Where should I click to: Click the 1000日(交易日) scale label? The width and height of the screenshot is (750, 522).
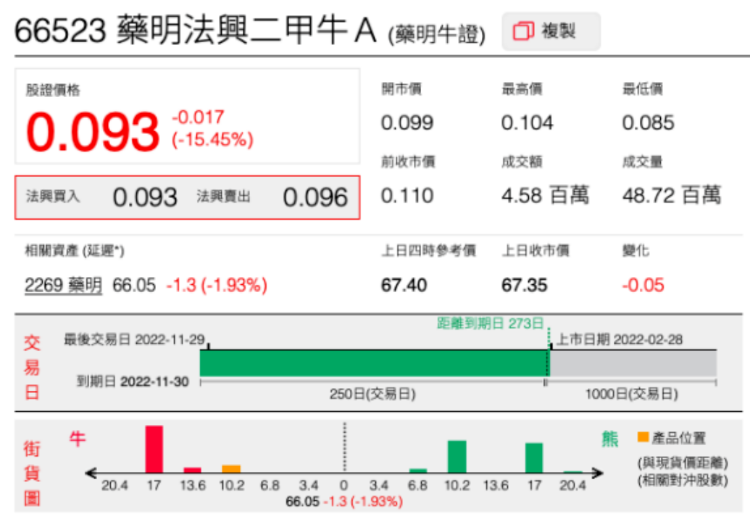point(631,394)
